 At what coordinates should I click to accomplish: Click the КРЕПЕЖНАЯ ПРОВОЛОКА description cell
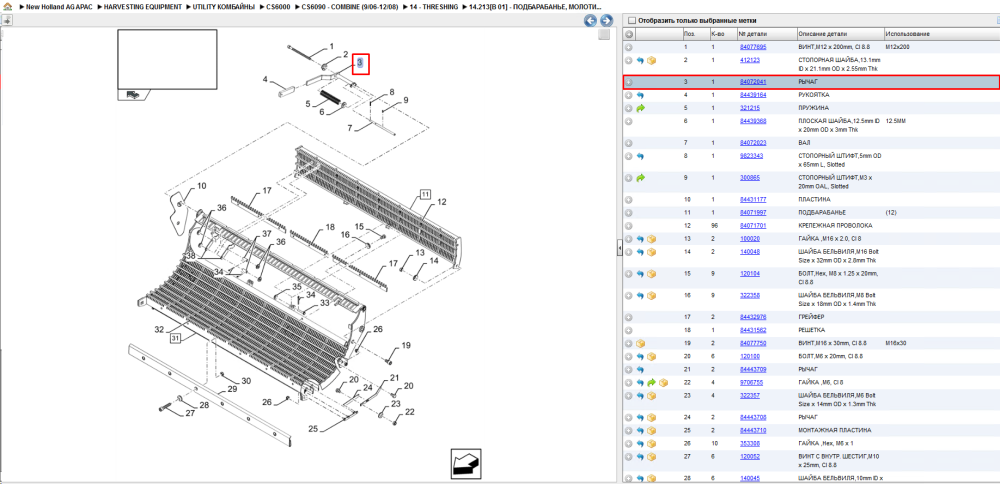point(840,226)
